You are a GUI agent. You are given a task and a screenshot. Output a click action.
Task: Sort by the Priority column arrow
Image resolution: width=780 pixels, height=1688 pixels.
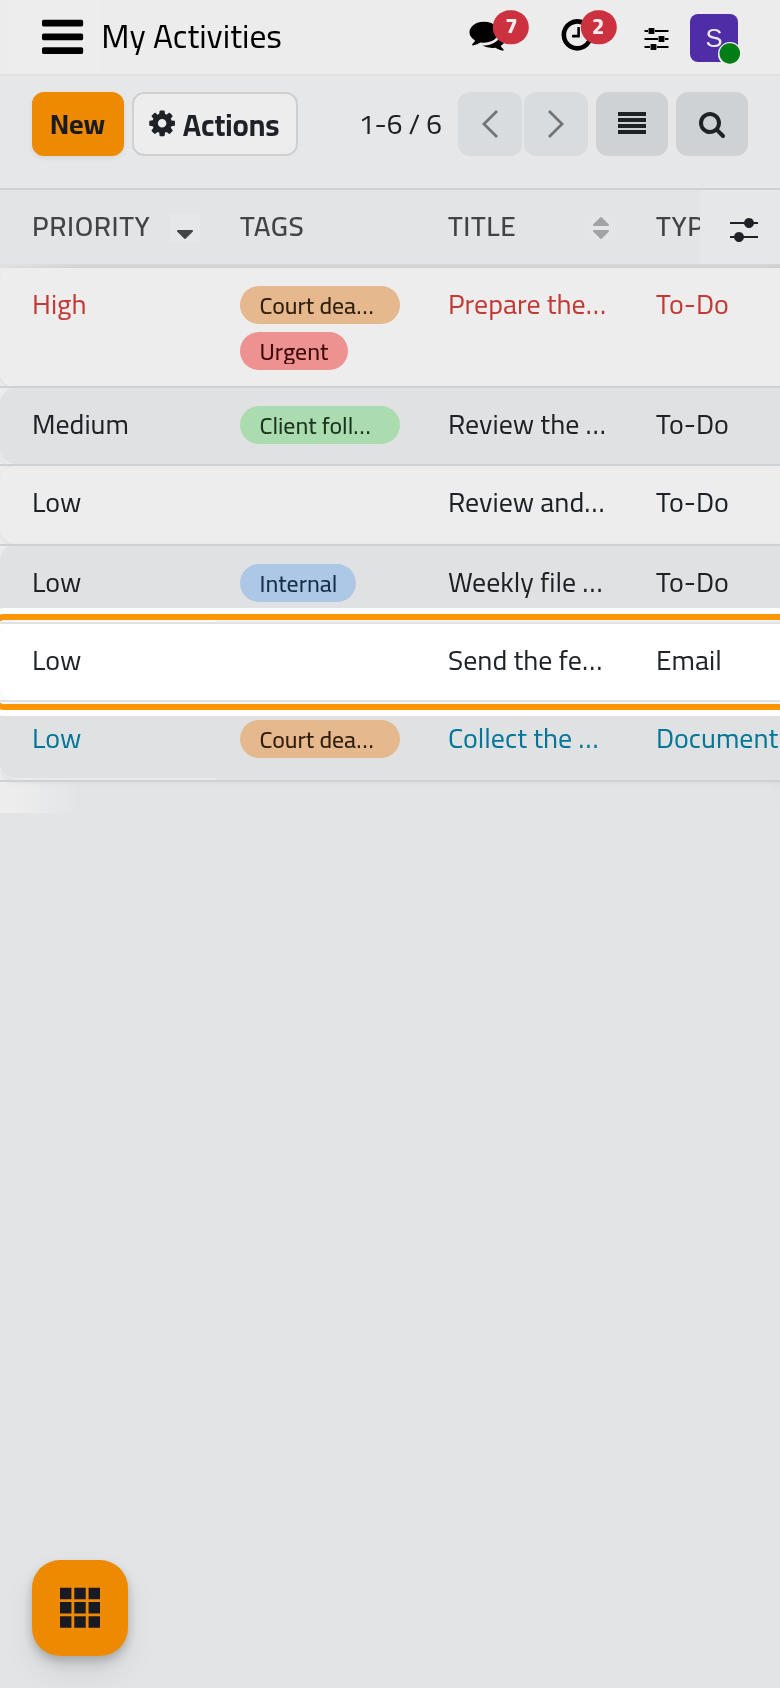185,229
